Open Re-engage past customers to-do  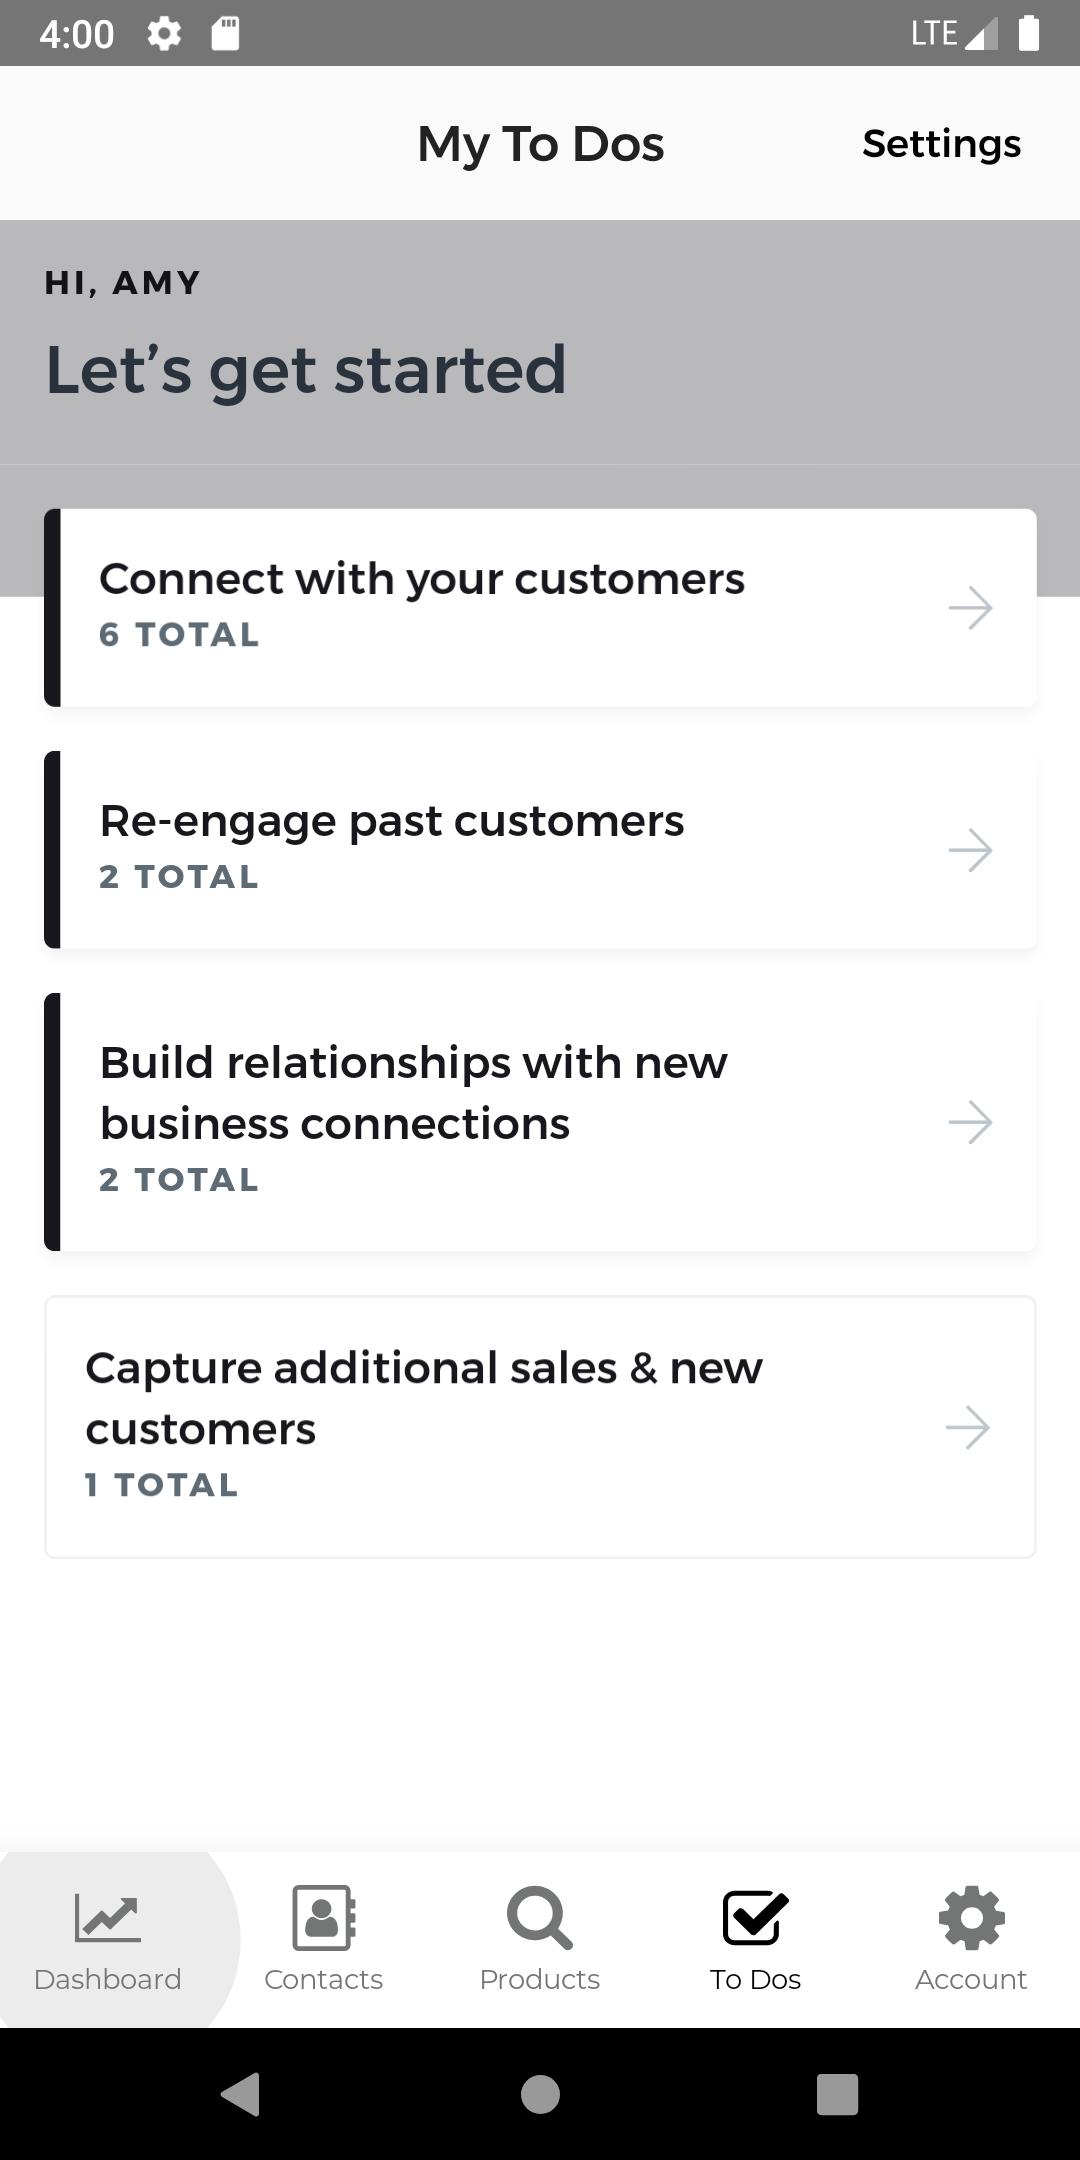(x=540, y=850)
